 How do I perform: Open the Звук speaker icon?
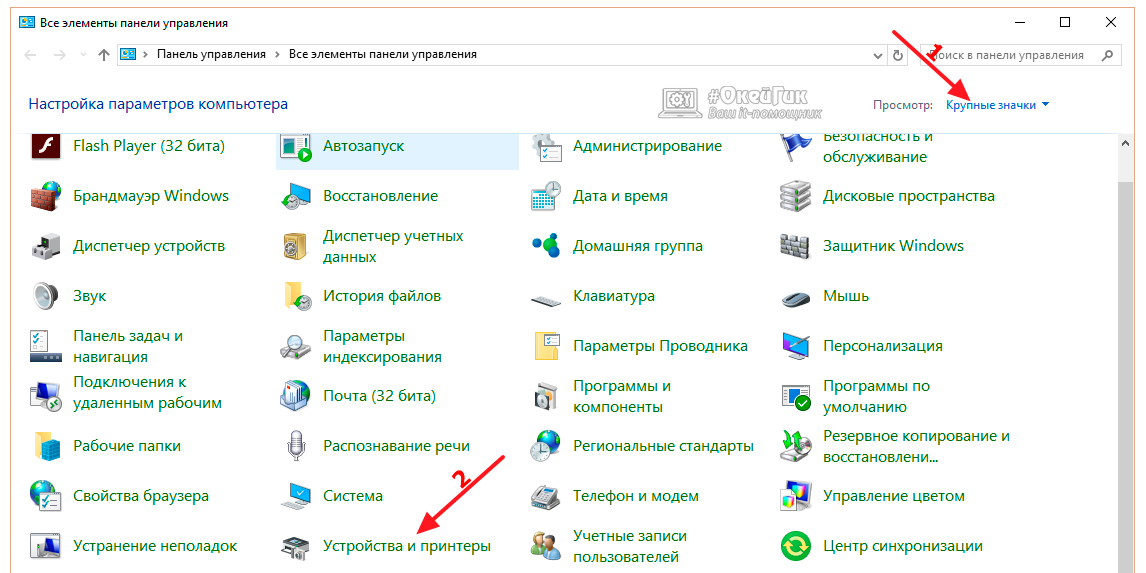[x=45, y=297]
